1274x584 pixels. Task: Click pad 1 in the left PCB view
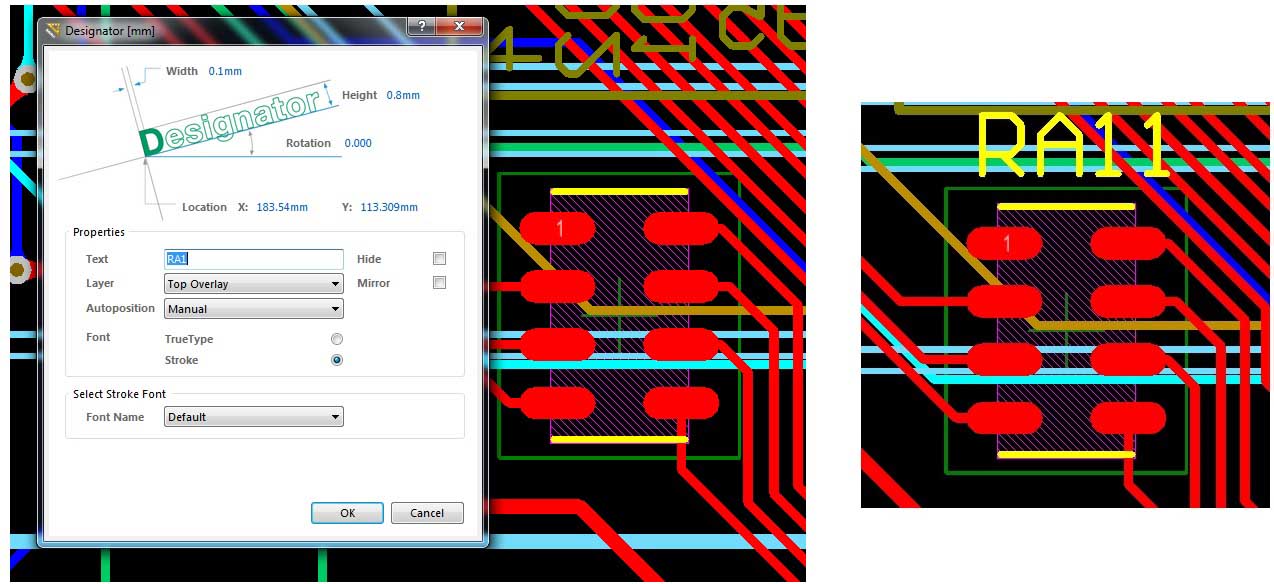click(558, 229)
